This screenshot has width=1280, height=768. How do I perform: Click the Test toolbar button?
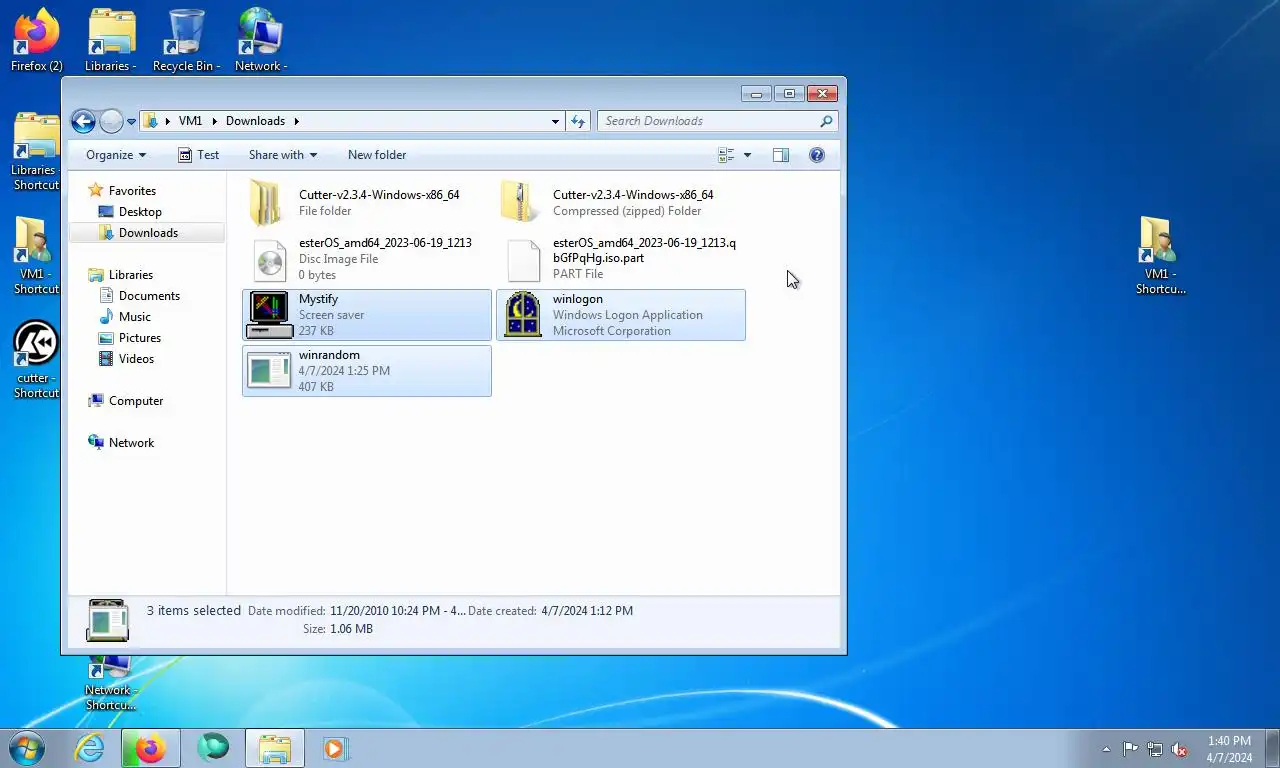[x=198, y=155]
